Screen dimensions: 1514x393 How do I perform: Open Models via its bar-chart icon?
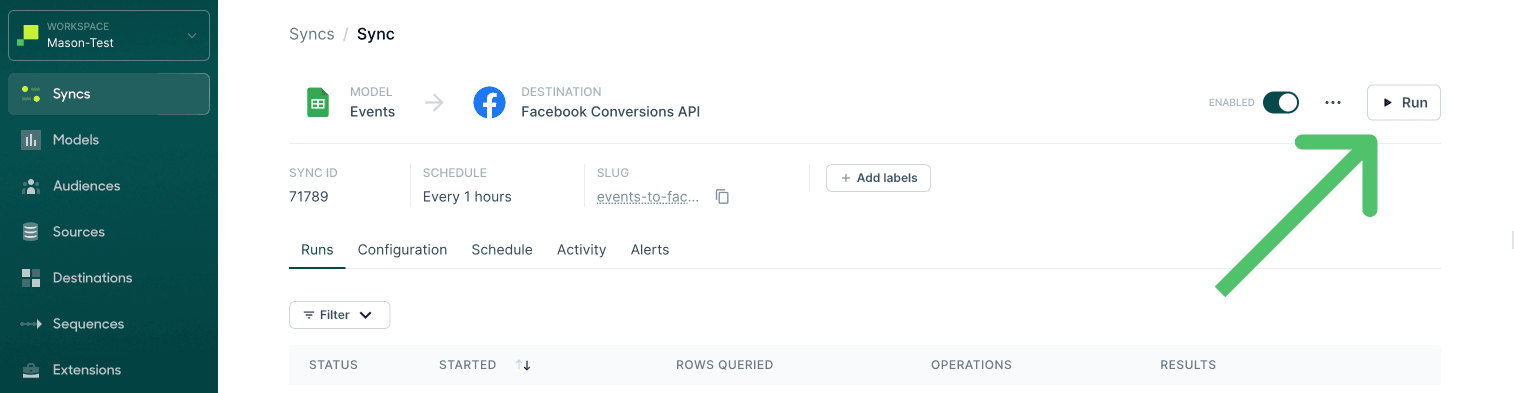(31, 140)
